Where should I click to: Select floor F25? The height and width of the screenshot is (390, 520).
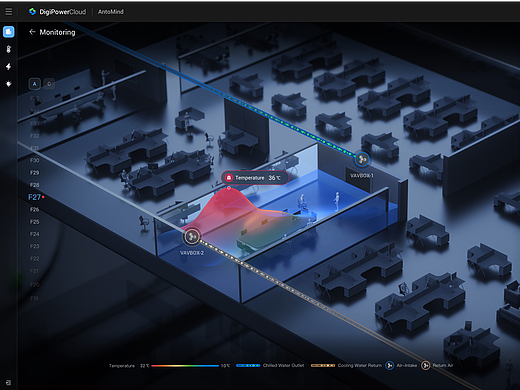(35, 222)
